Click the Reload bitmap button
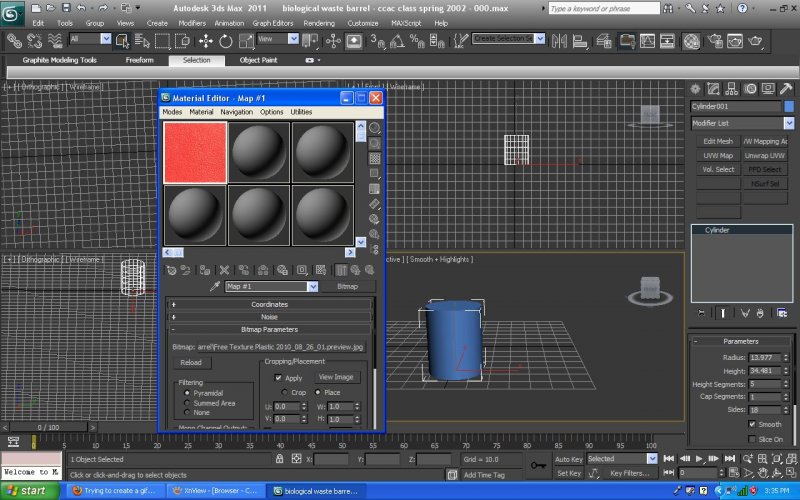Viewport: 800px width, 500px height. 191,363
